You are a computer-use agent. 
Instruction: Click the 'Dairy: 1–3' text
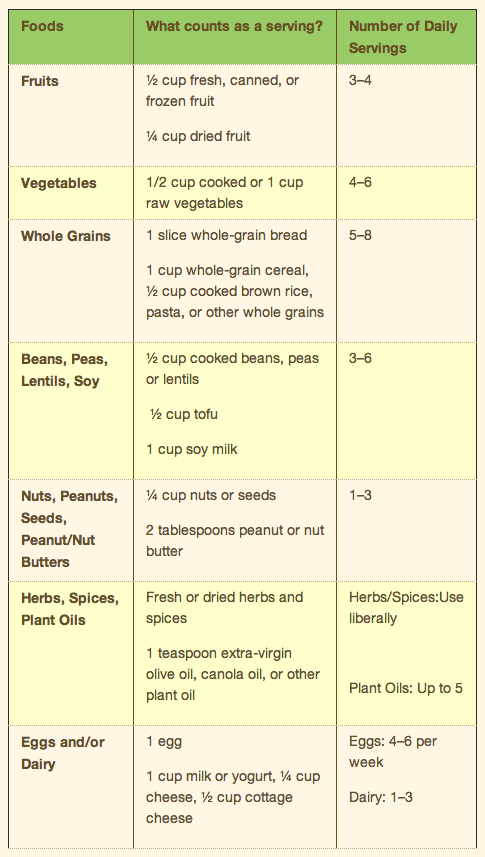pos(381,797)
